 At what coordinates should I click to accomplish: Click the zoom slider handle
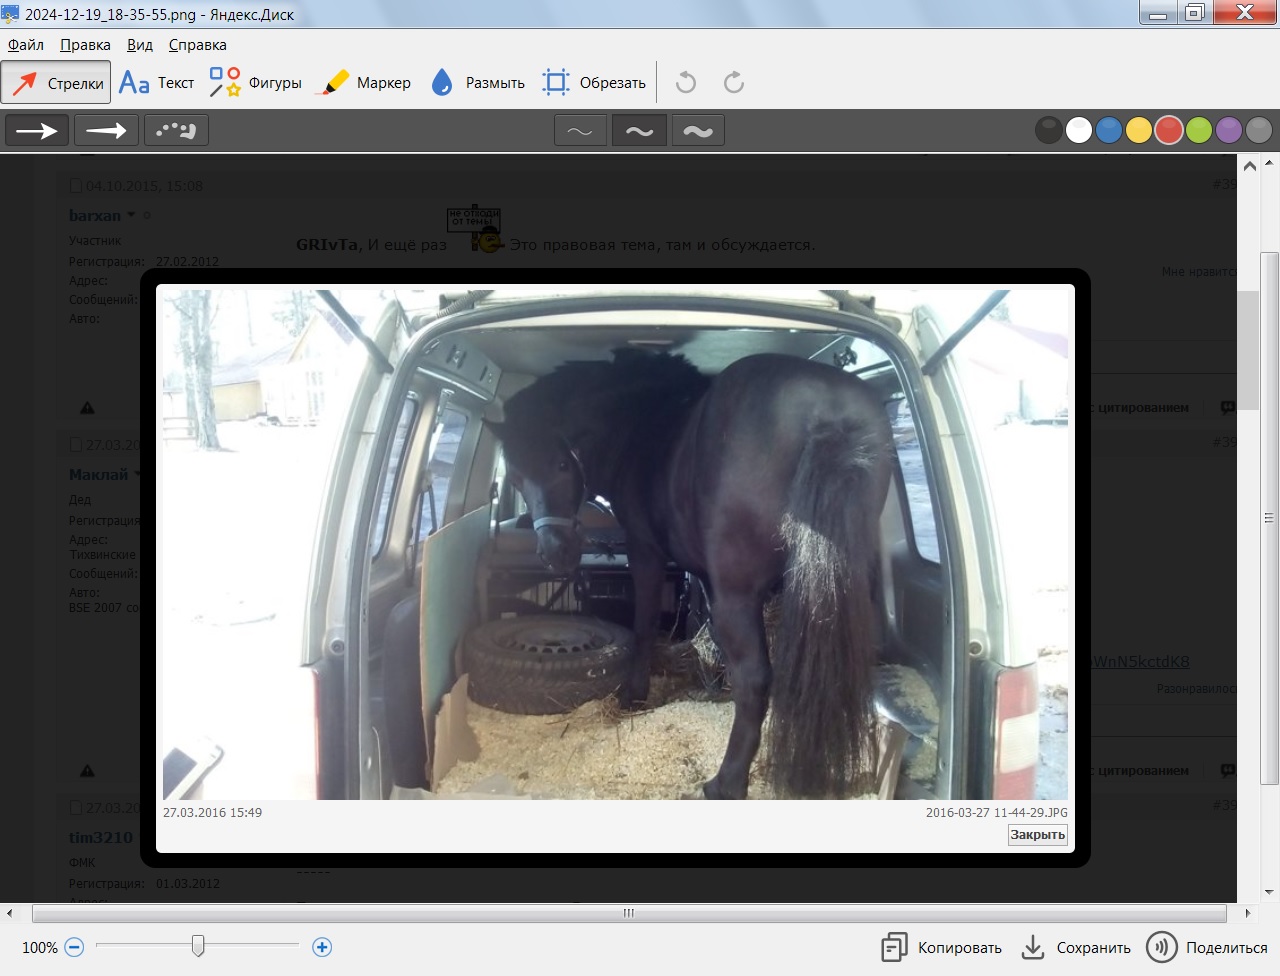tap(198, 945)
